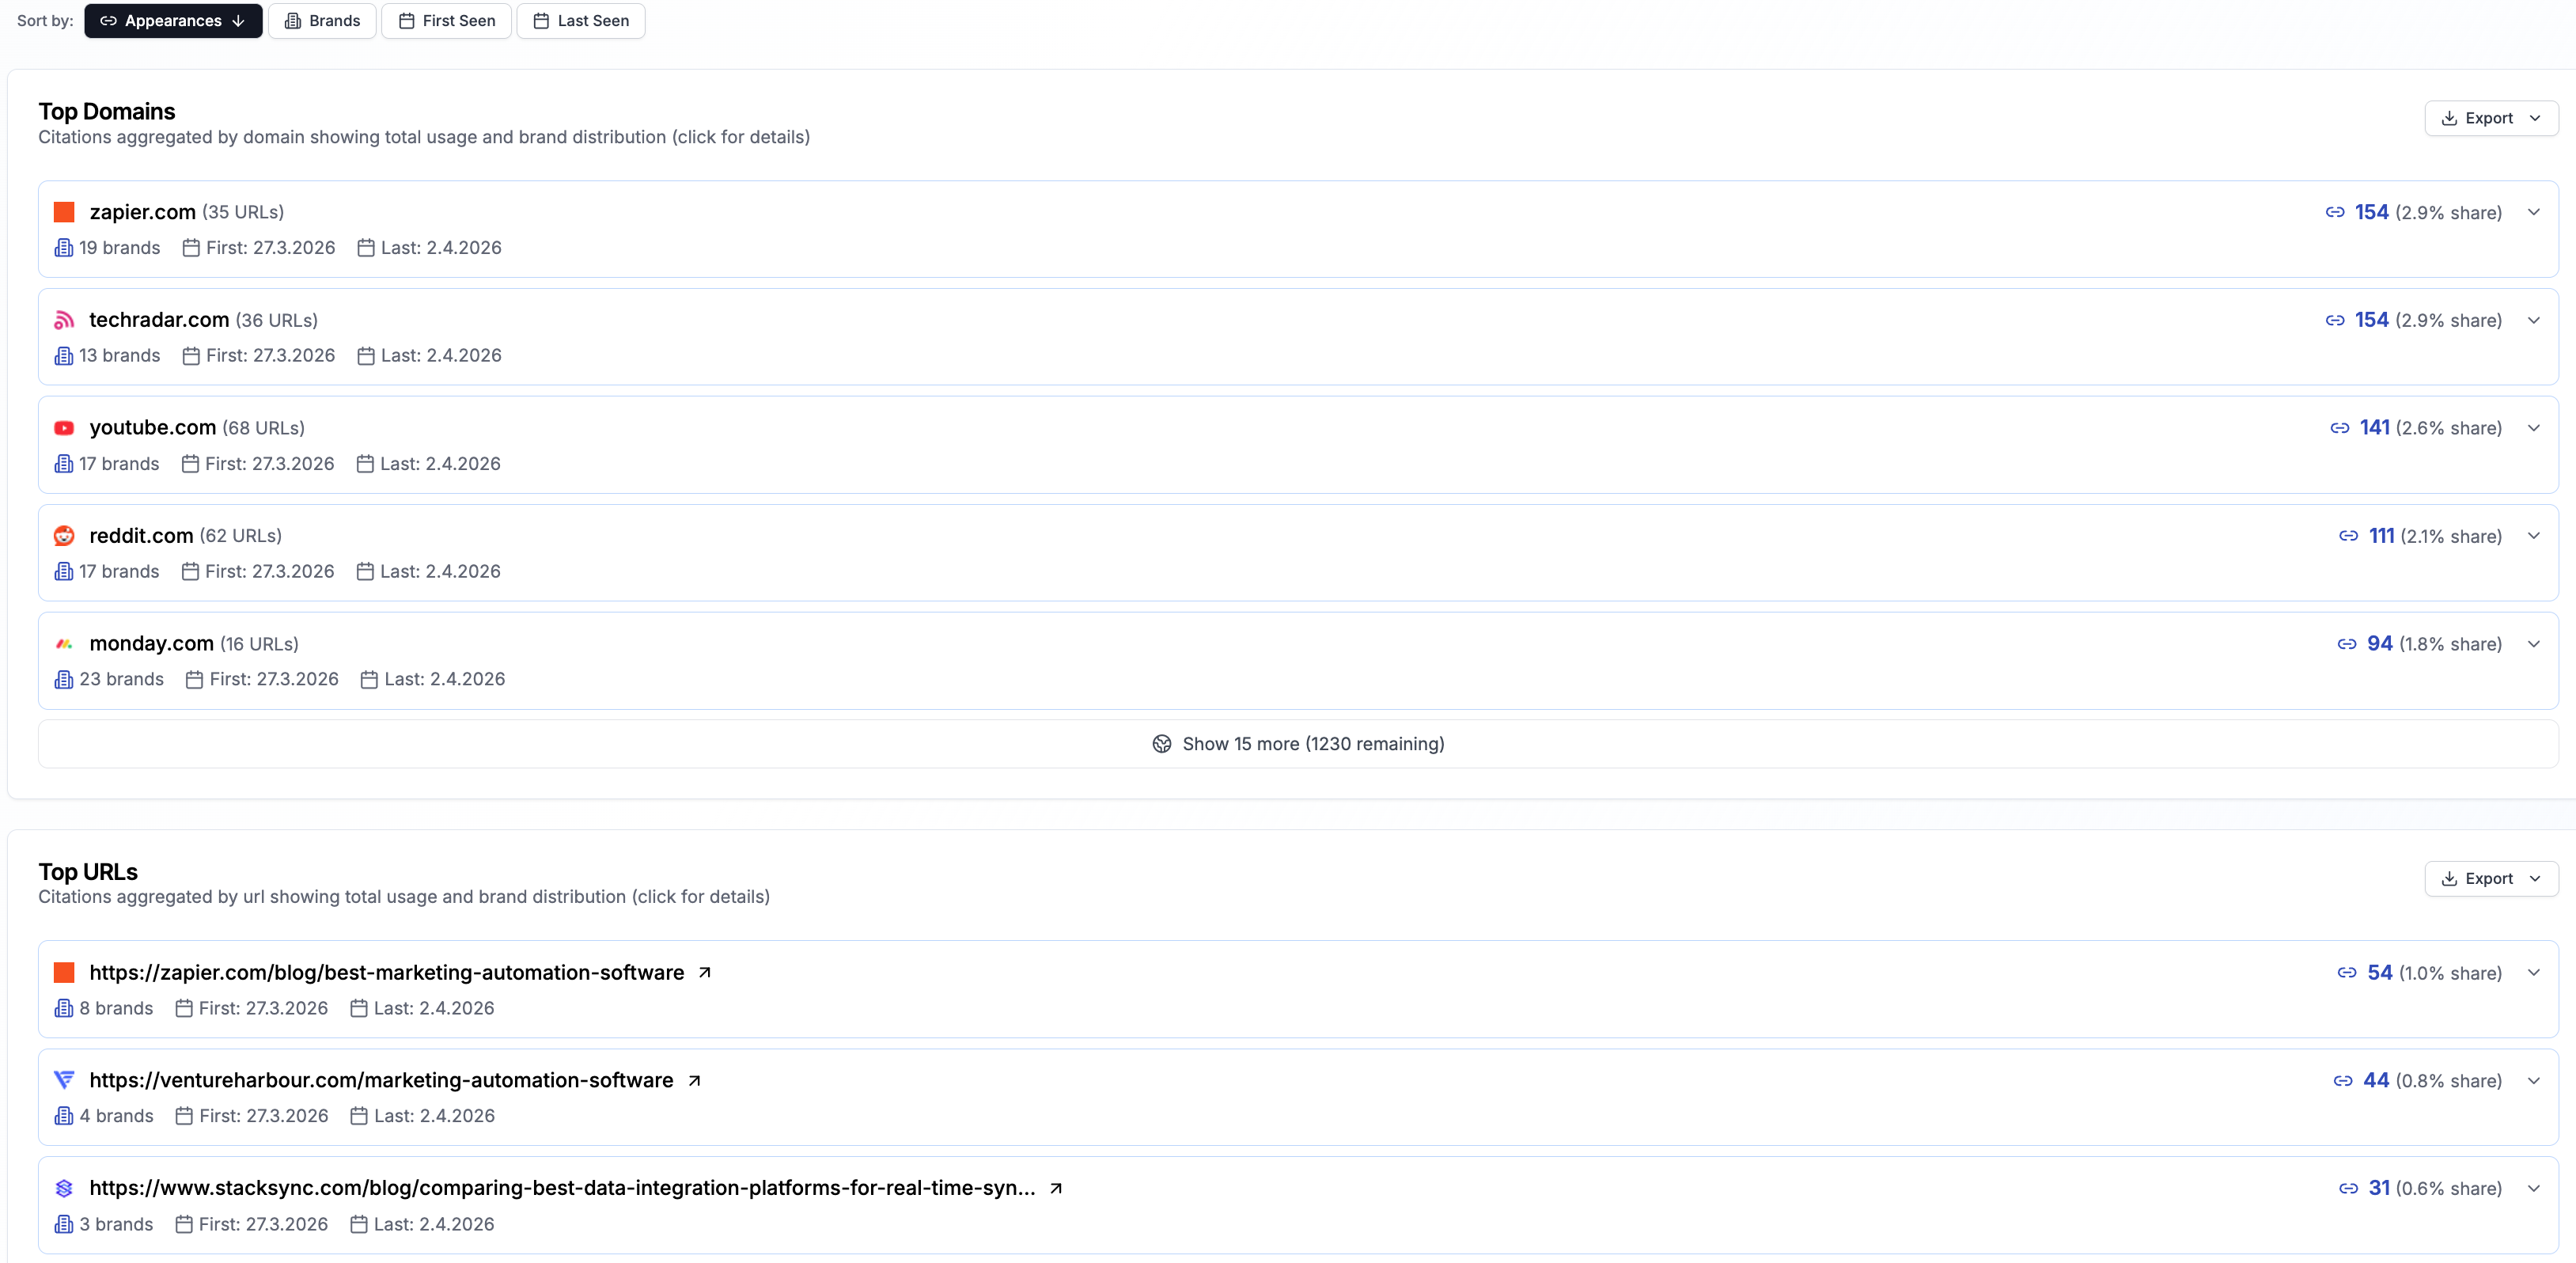2576x1263 pixels.
Task: Open external link arrow for ventureharbour URL
Action: point(694,1081)
